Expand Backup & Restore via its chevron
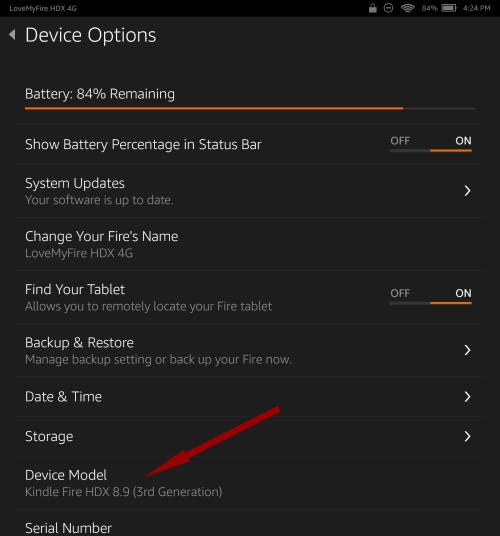 point(467,350)
